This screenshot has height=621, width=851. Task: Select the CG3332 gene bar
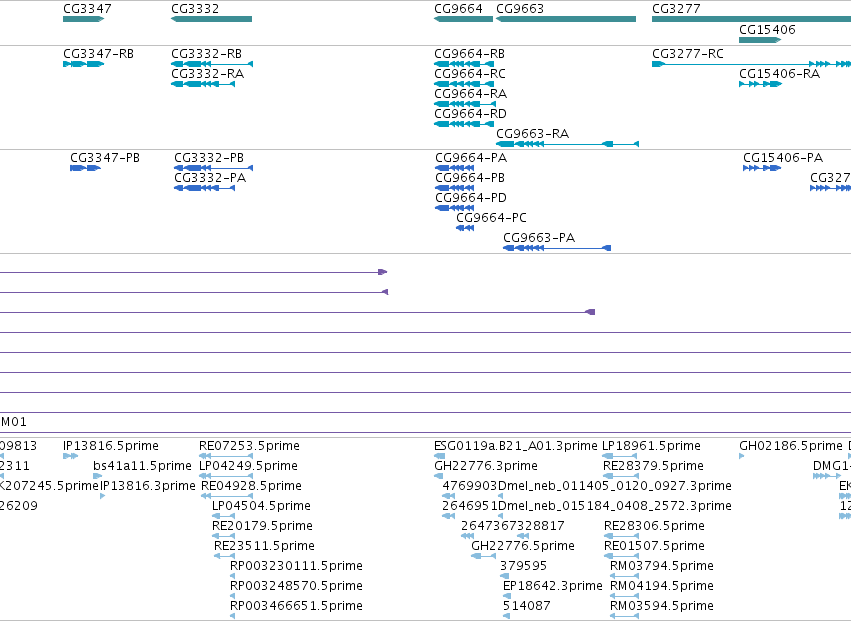(x=211, y=19)
